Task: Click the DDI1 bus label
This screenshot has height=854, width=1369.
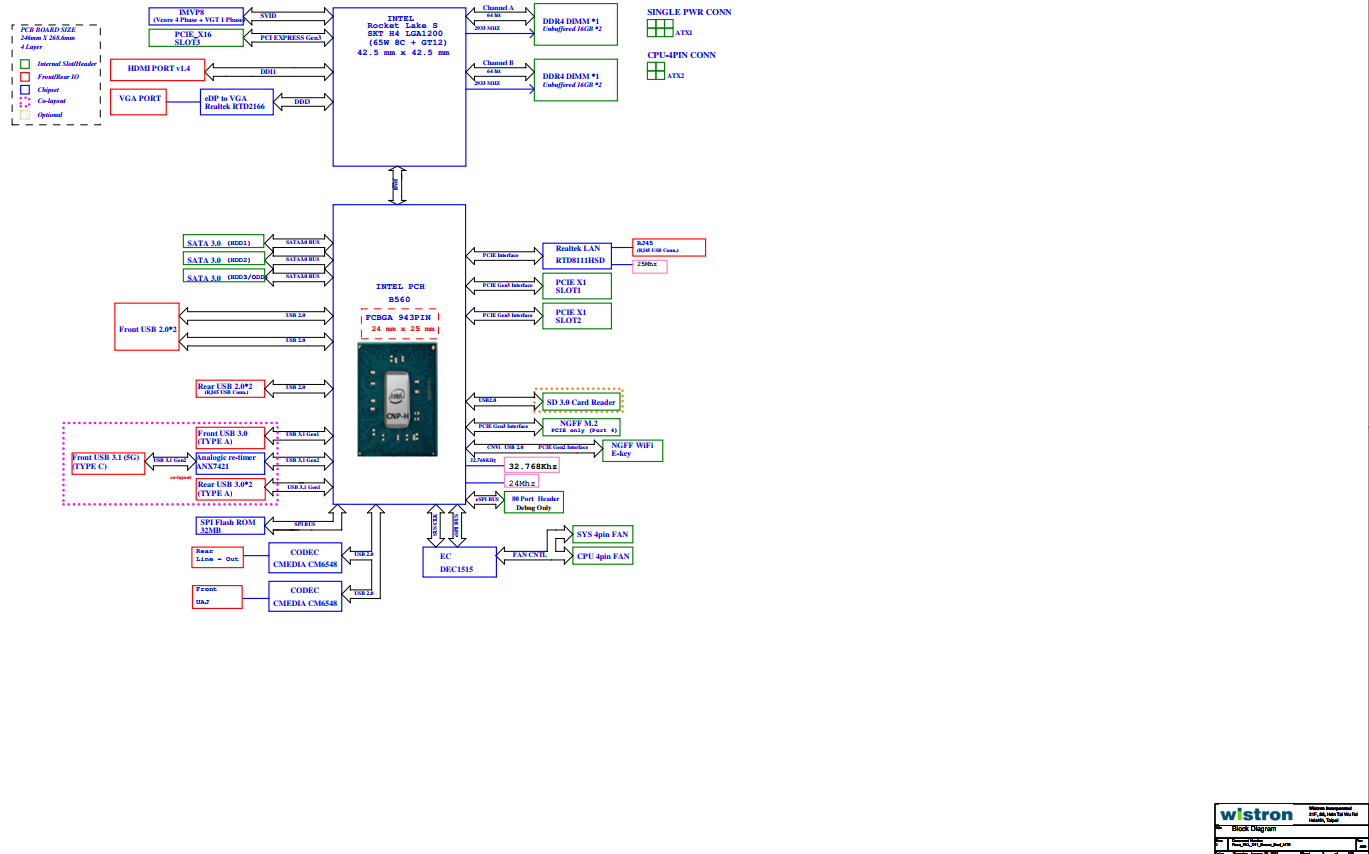Action: coord(269,71)
